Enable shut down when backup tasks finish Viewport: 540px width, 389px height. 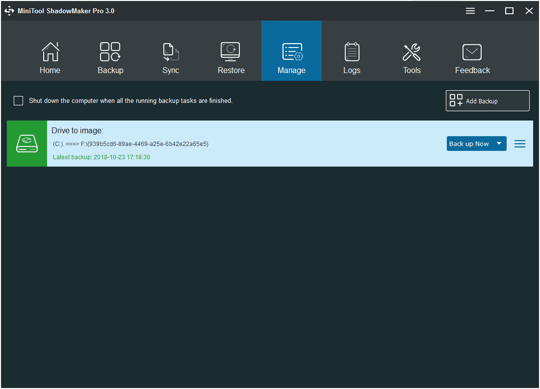pos(18,101)
